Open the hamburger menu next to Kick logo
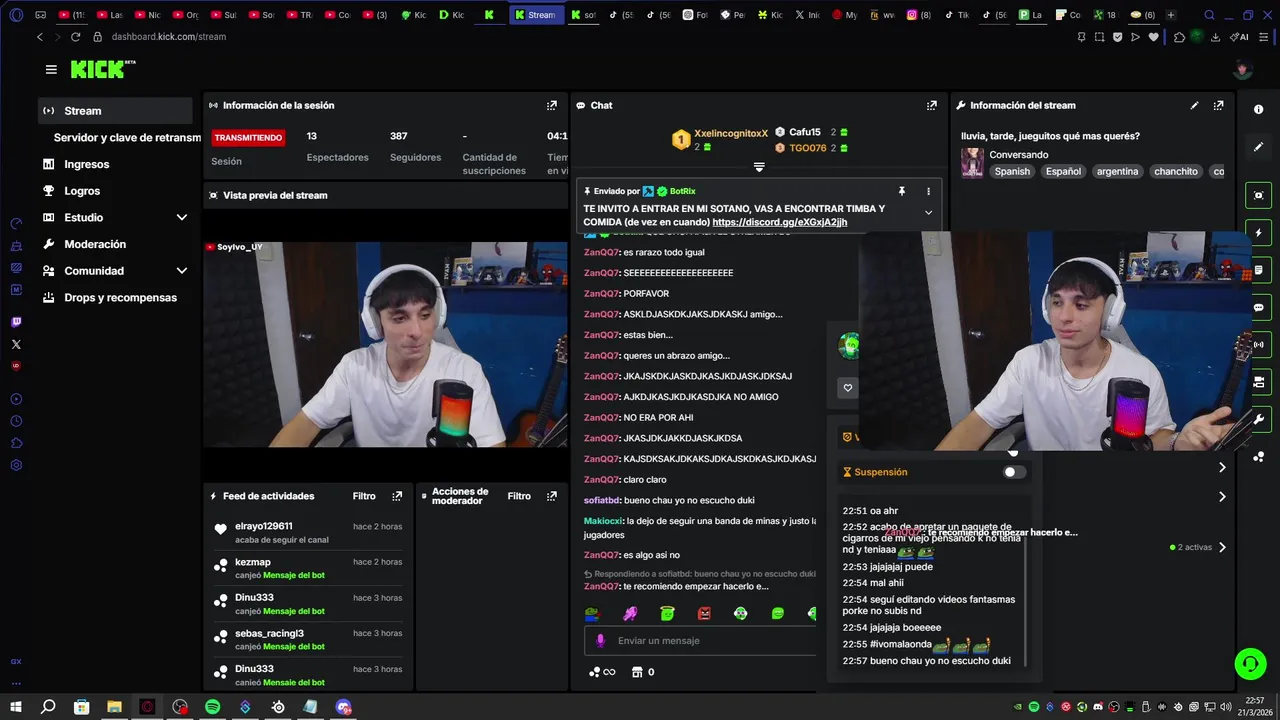 pos(51,69)
